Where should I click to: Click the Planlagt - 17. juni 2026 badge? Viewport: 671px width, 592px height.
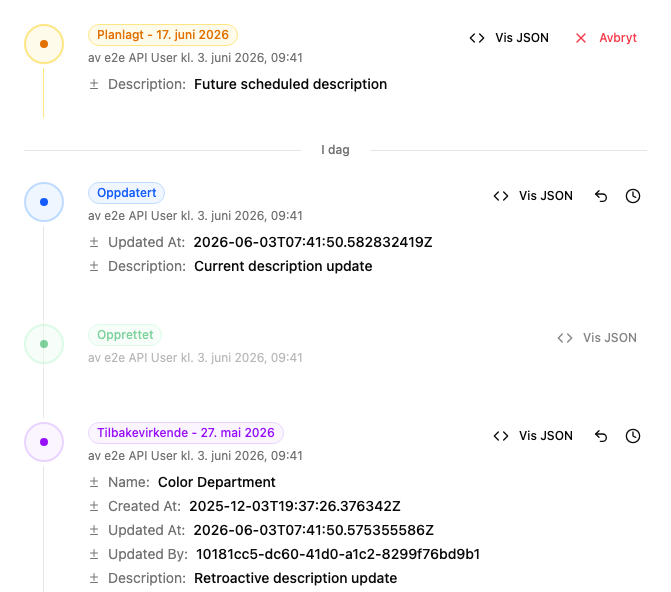163,35
